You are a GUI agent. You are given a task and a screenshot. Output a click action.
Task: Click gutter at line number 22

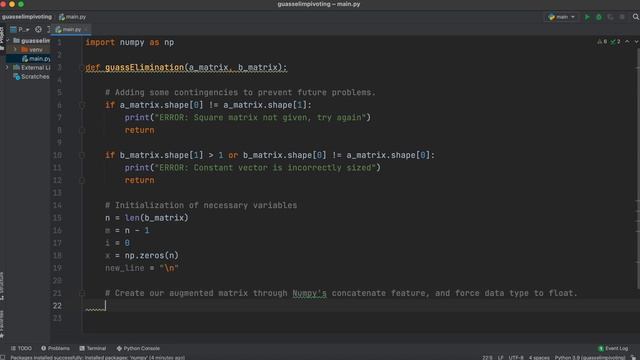click(x=57, y=306)
